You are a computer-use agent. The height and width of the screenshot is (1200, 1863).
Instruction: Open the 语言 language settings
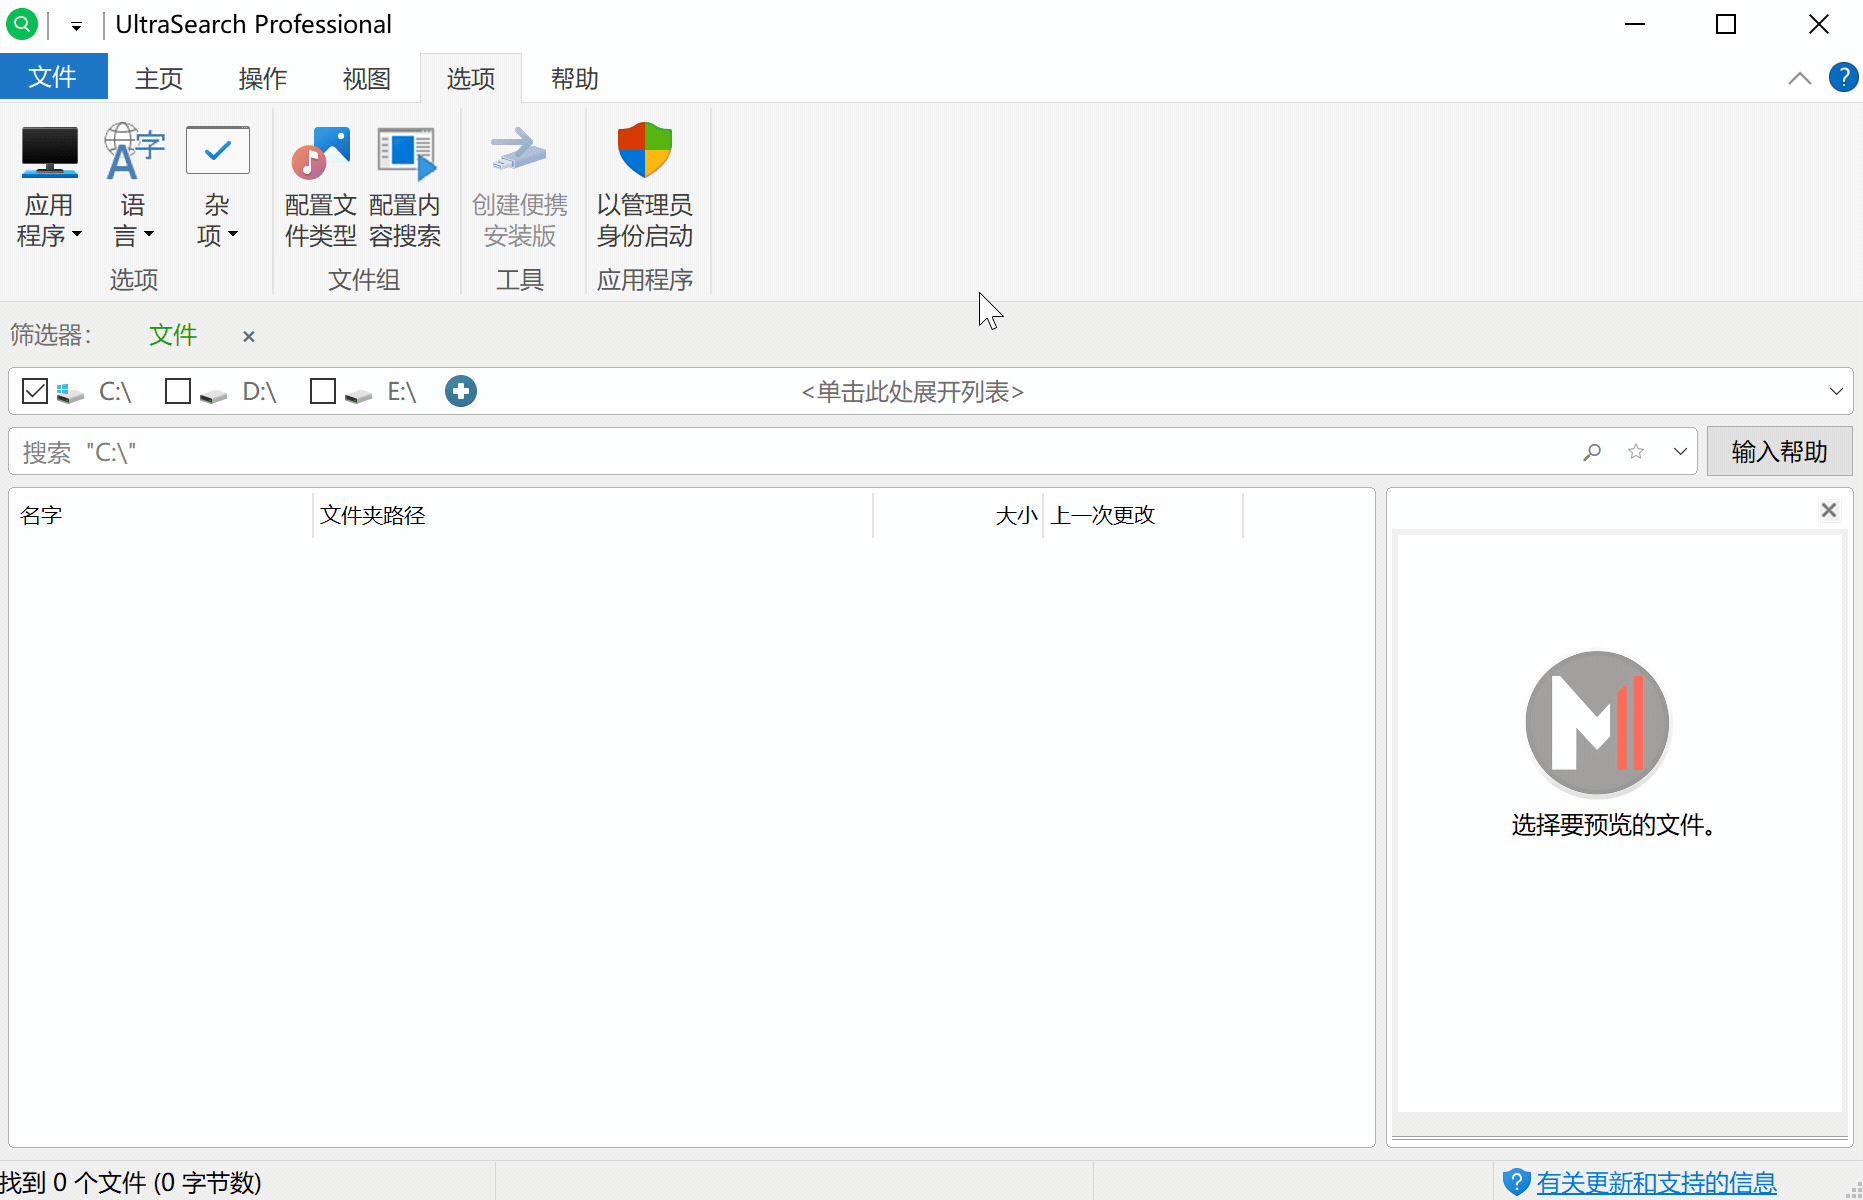coord(133,185)
